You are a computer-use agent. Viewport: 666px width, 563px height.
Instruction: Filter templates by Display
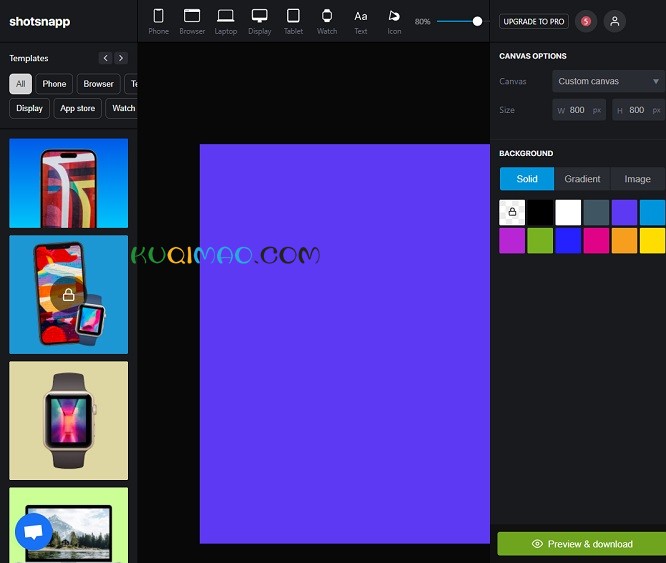(29, 108)
